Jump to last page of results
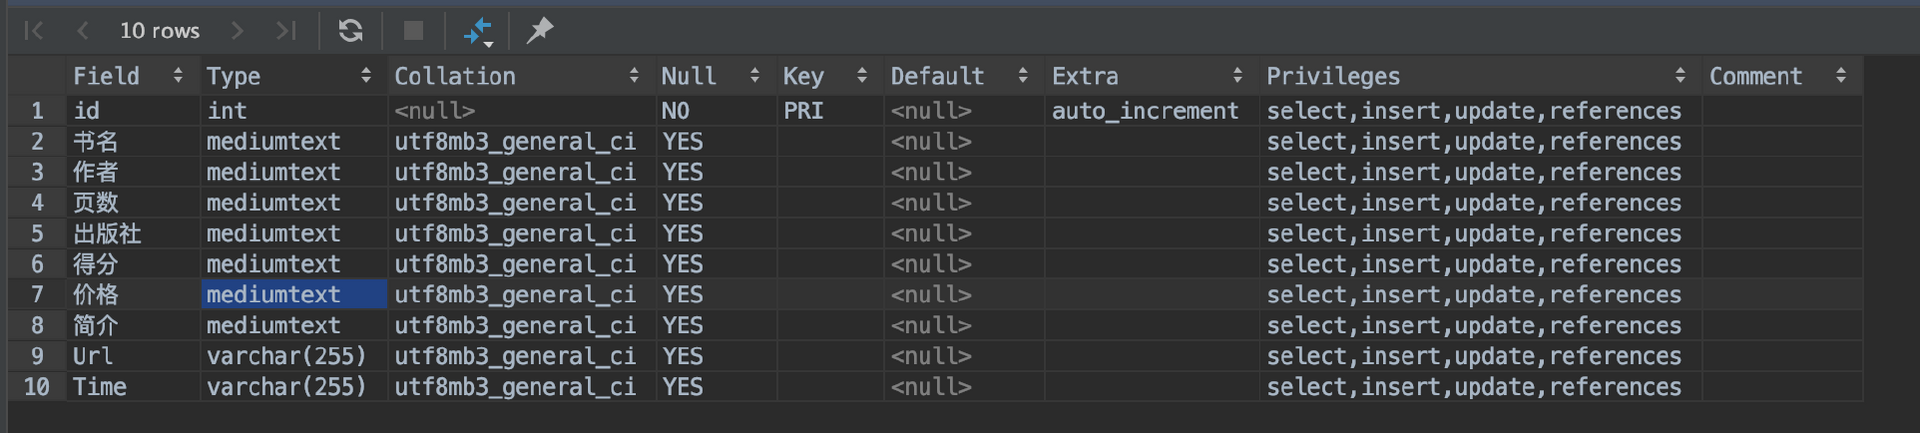Viewport: 1920px width, 433px height. coord(286,31)
